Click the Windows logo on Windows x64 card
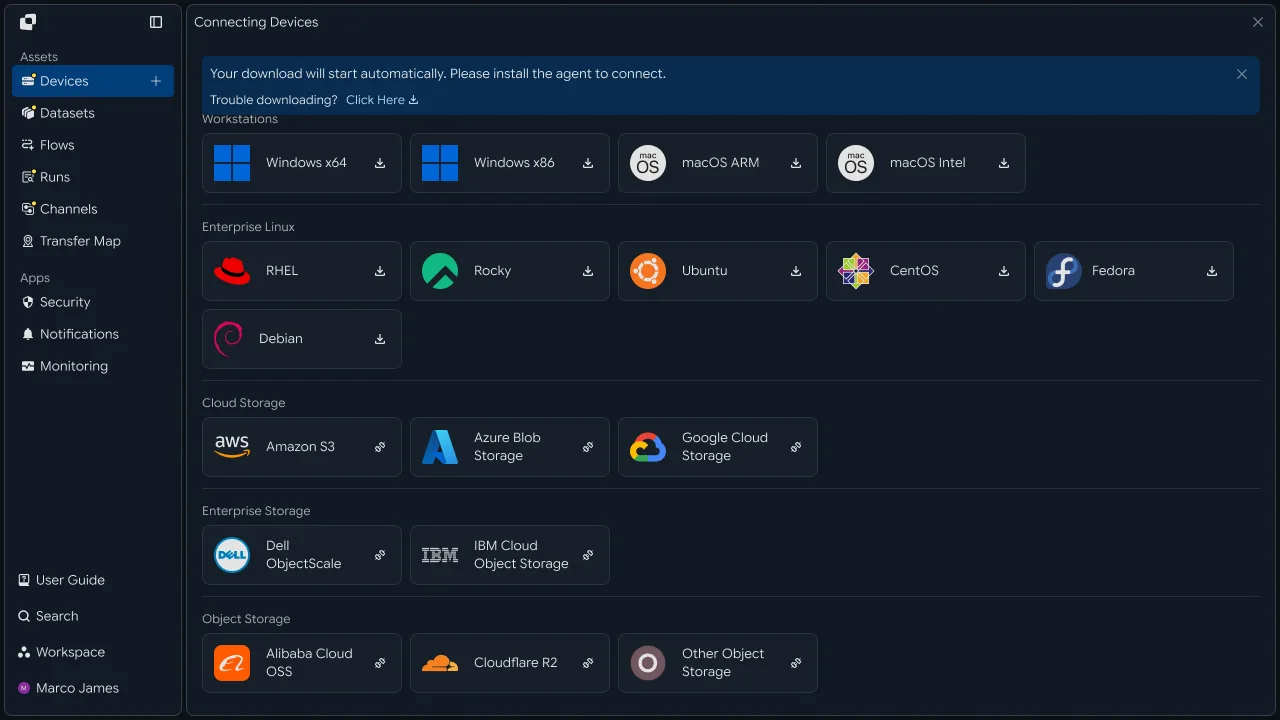The image size is (1280, 720). [232, 163]
